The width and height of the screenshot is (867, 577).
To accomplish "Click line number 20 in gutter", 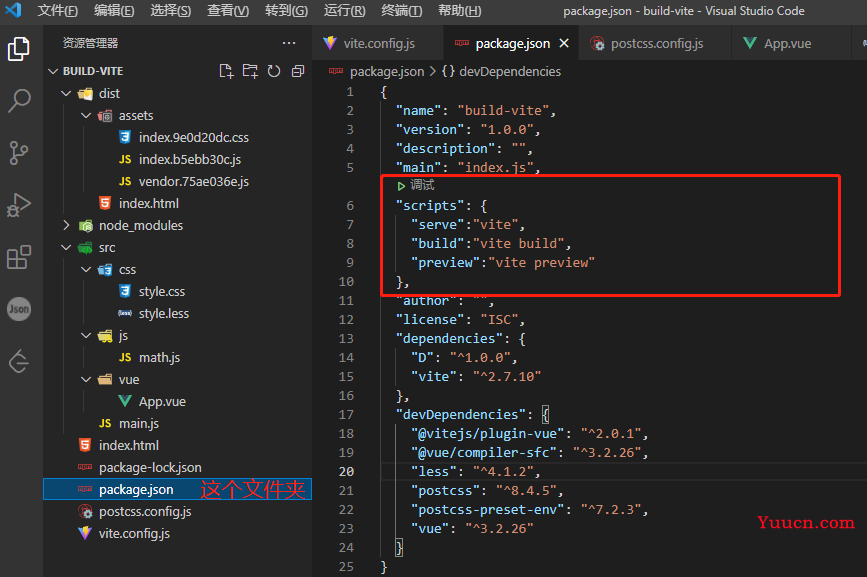I will [x=347, y=471].
